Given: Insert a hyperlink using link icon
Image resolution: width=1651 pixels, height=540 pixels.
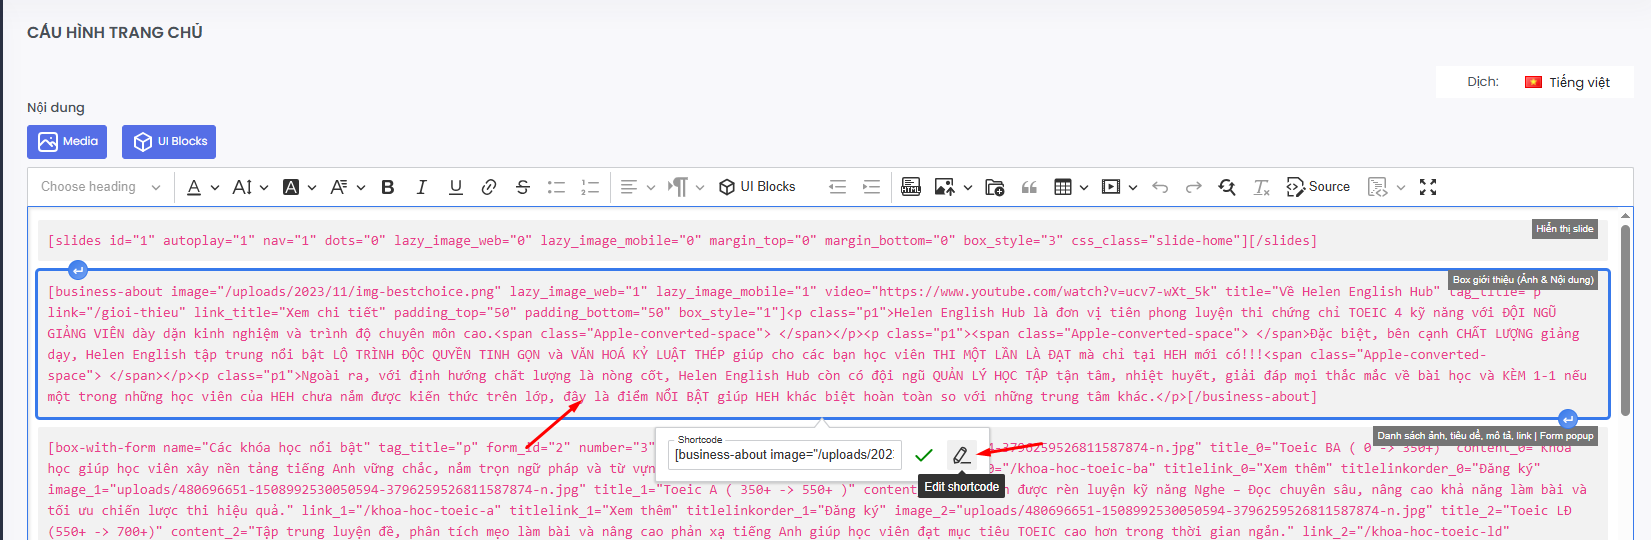Looking at the screenshot, I should (489, 187).
